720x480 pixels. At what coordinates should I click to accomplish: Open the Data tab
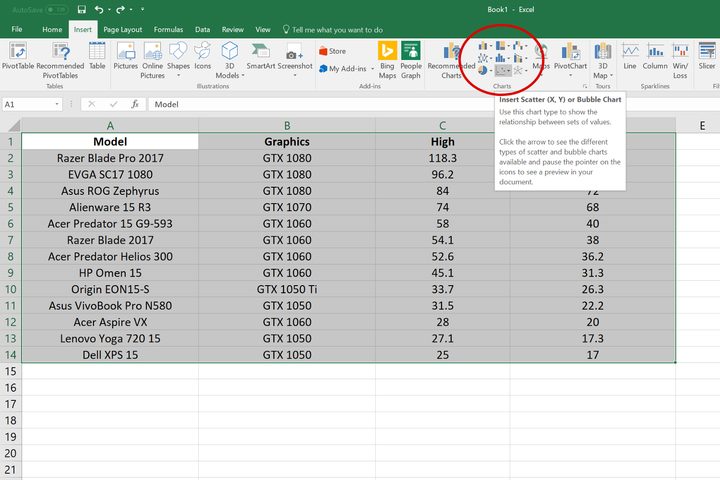click(202, 29)
